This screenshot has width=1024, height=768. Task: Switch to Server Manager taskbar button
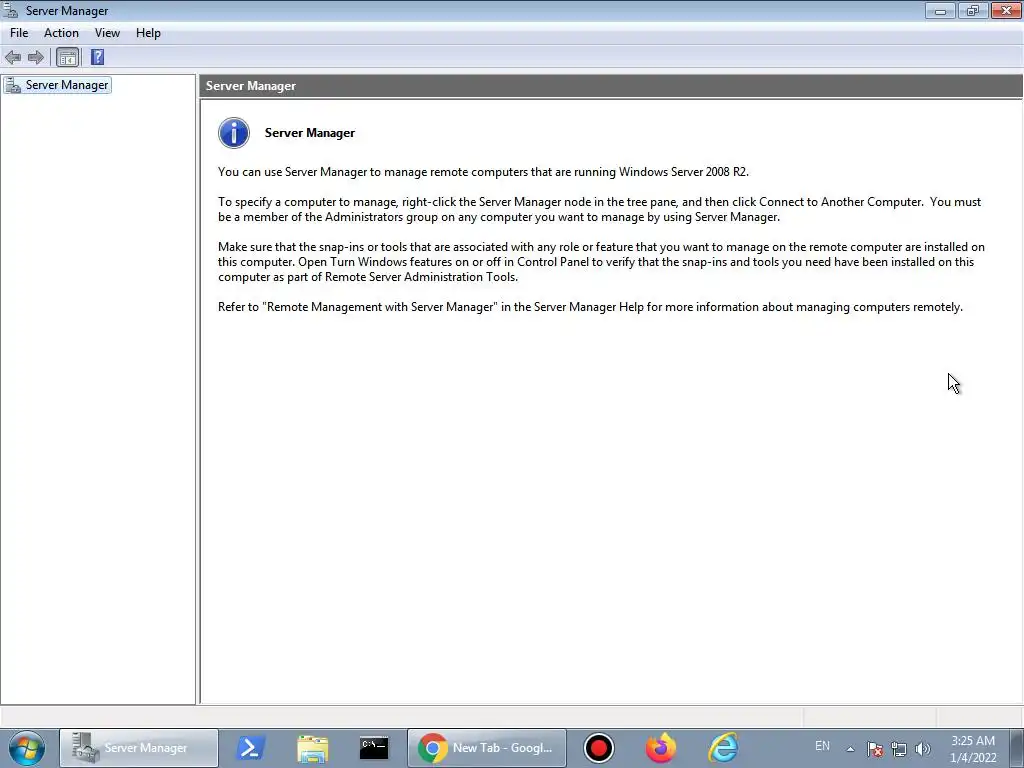pyautogui.click(x=139, y=748)
